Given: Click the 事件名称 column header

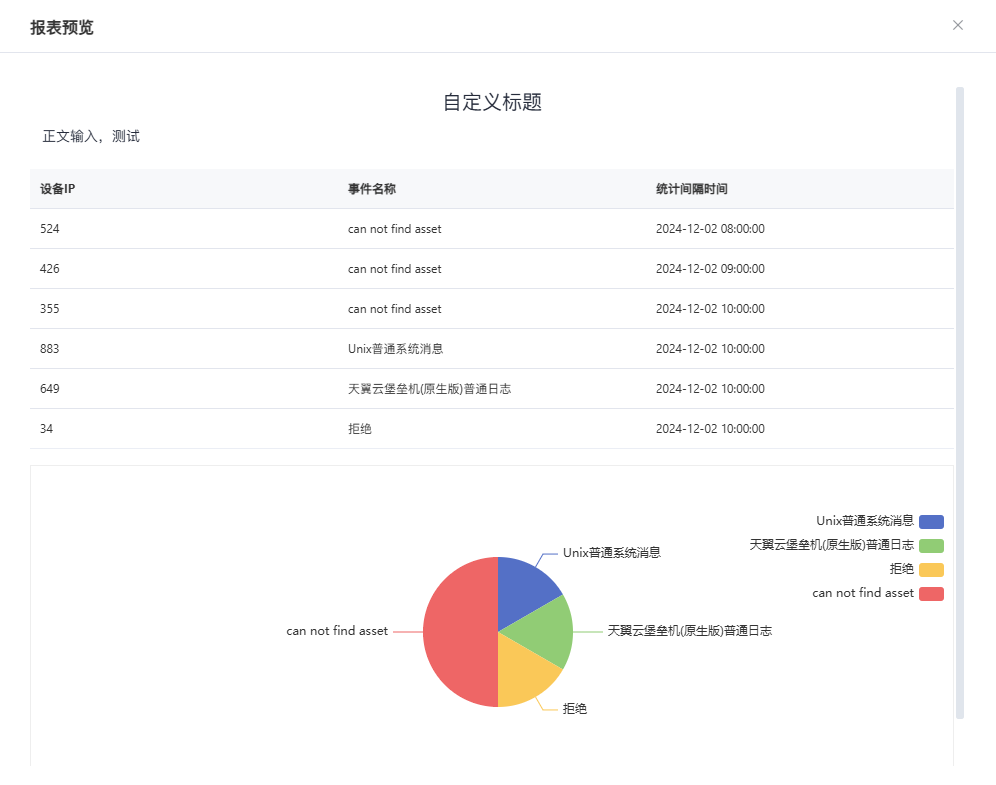Looking at the screenshot, I should pos(372,189).
